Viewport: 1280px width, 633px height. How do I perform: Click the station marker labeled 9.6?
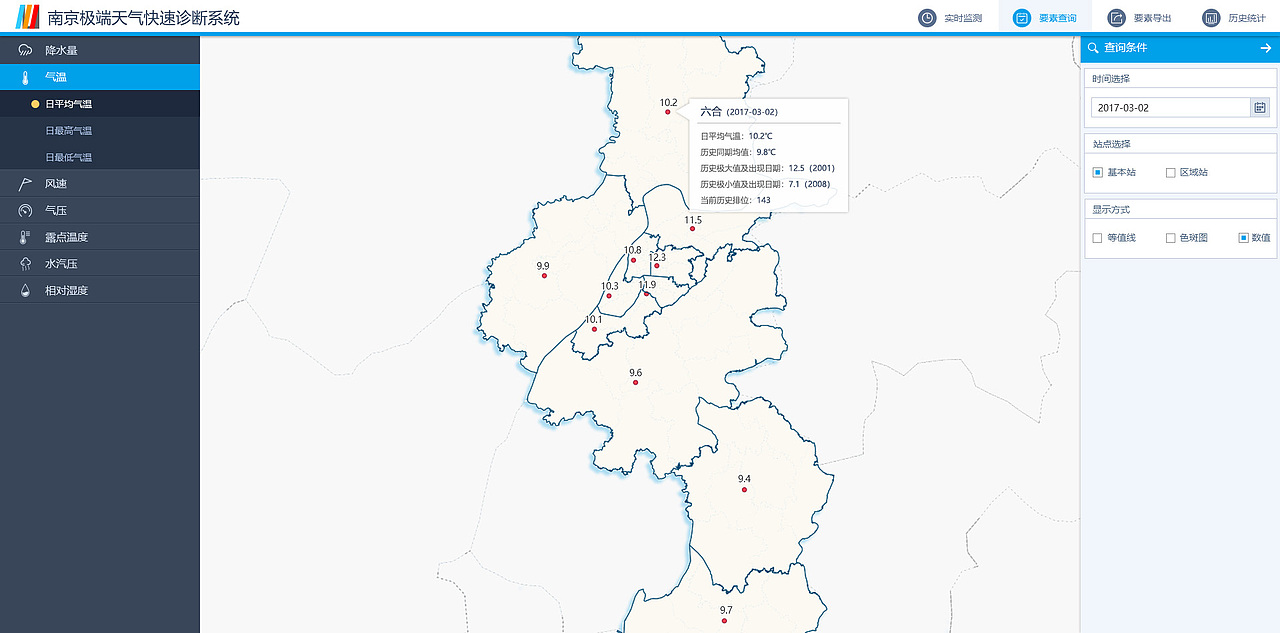pyautogui.click(x=635, y=382)
